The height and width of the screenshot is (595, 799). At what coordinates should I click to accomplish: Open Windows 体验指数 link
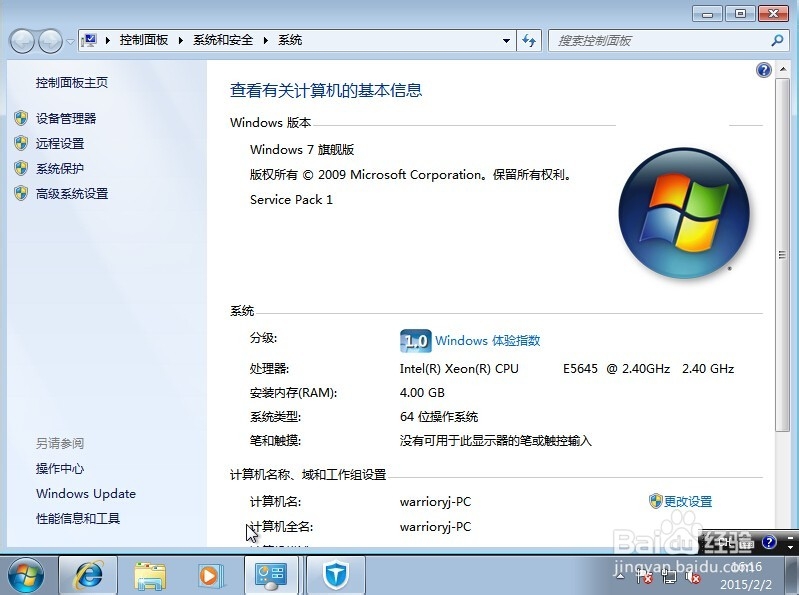488,341
